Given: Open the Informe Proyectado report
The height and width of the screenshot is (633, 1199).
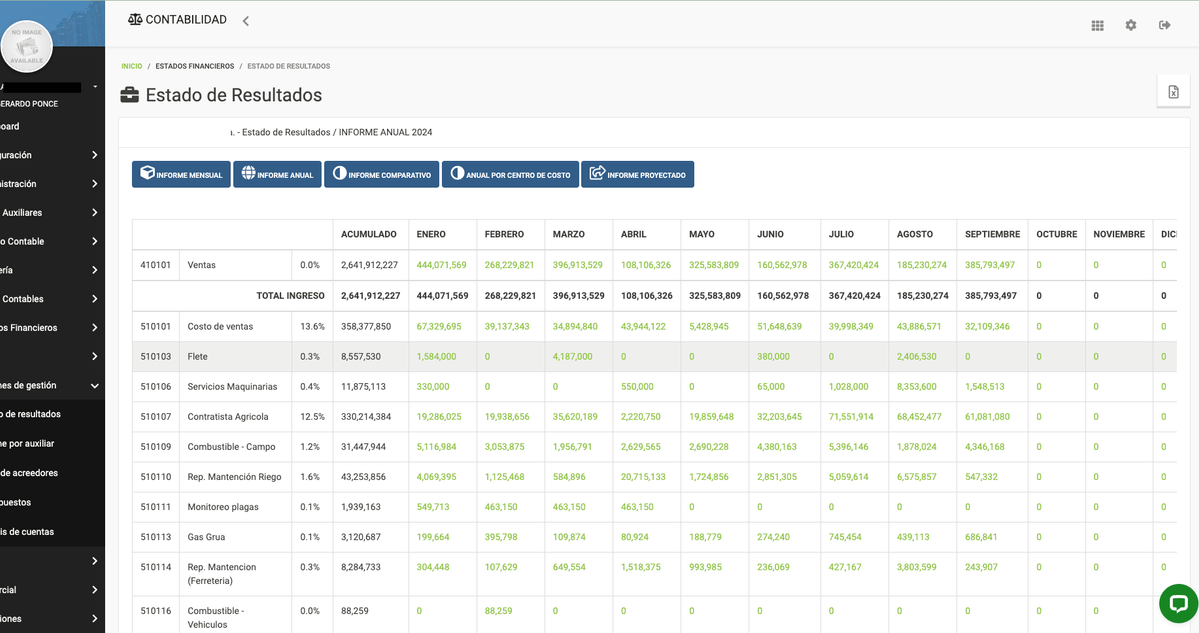Looking at the screenshot, I should [x=637, y=174].
